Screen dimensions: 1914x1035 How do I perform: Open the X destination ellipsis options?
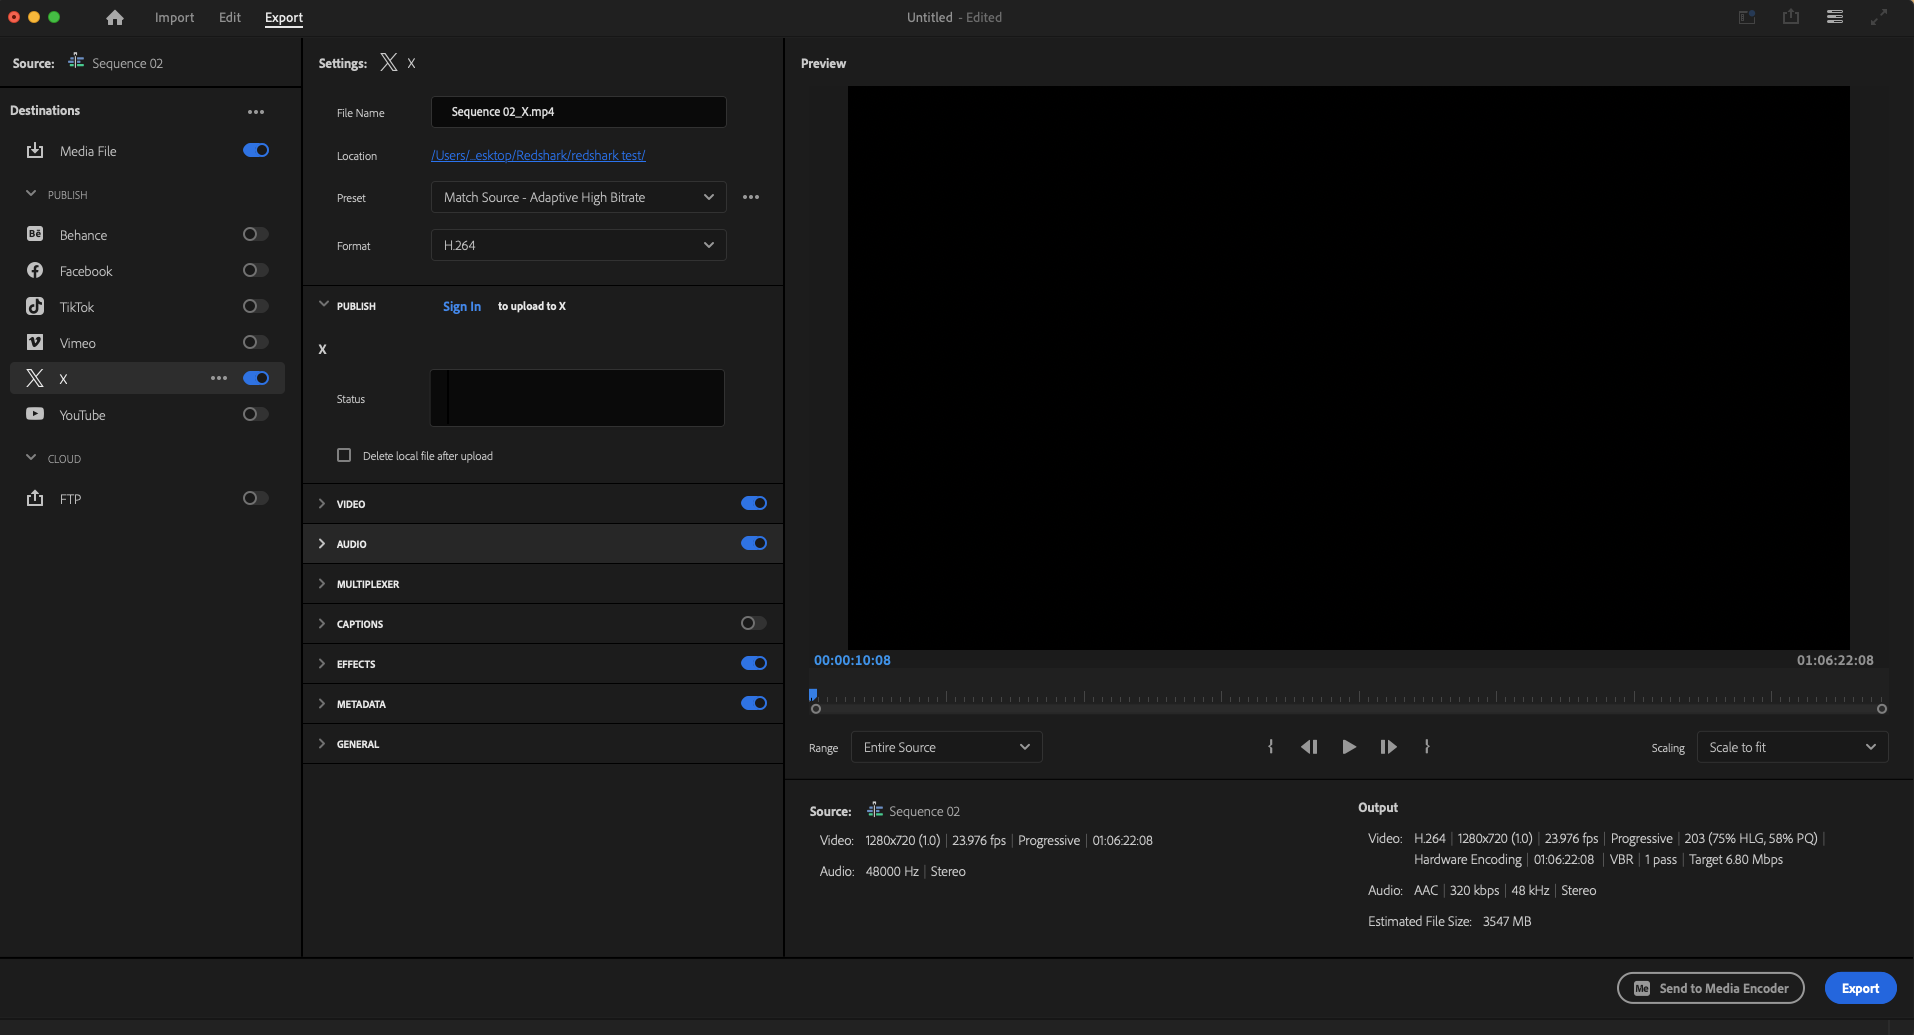pyautogui.click(x=219, y=378)
